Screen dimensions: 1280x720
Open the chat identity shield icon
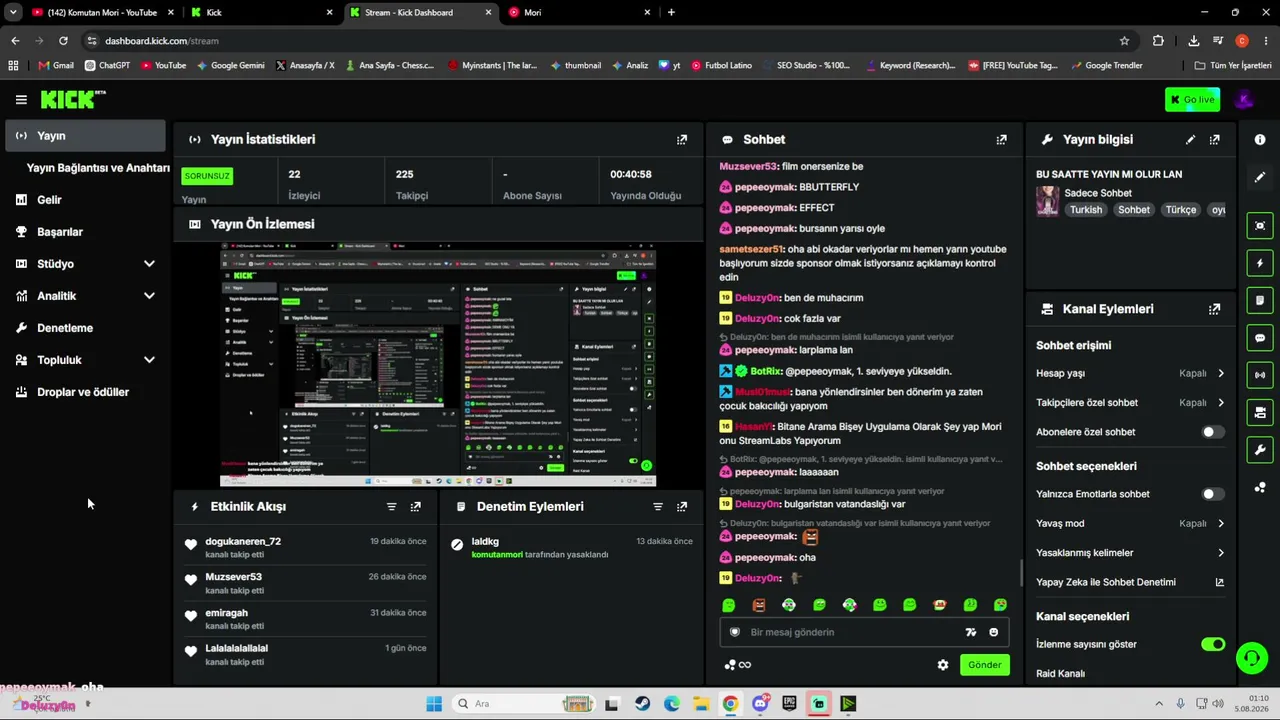click(735, 632)
